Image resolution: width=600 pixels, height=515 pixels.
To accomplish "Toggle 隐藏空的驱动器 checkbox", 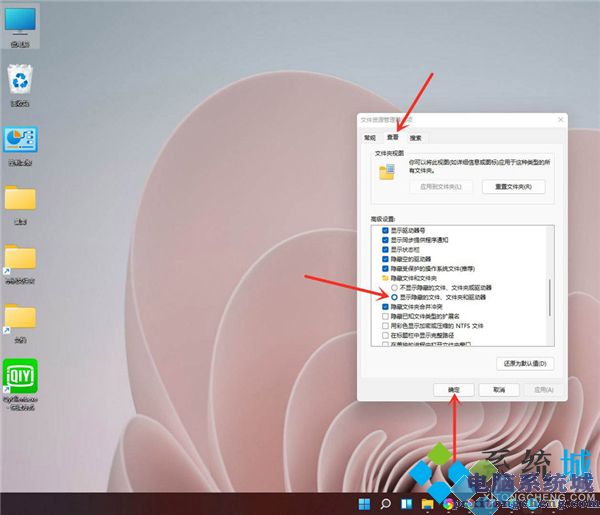I will pyautogui.click(x=385, y=259).
